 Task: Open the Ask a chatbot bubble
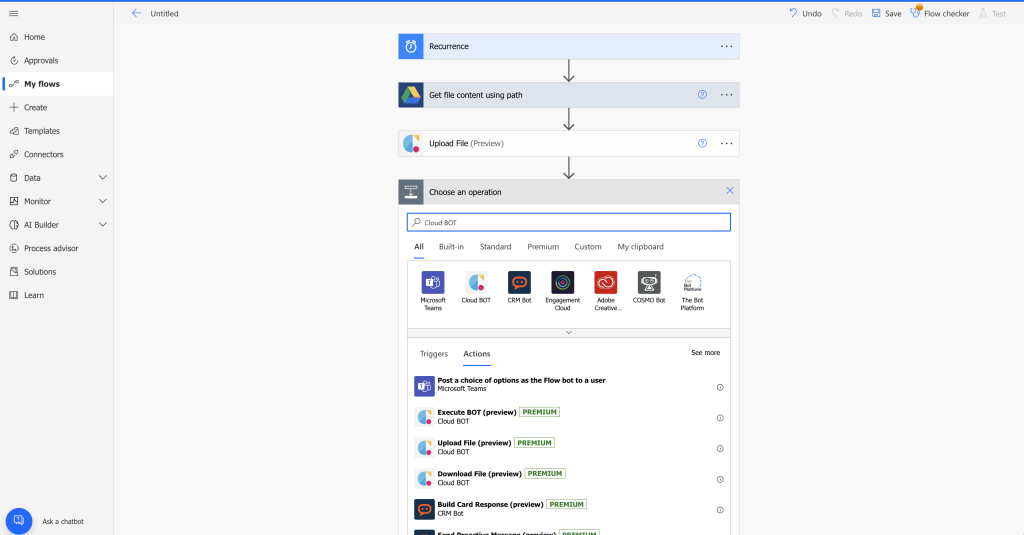[19, 521]
